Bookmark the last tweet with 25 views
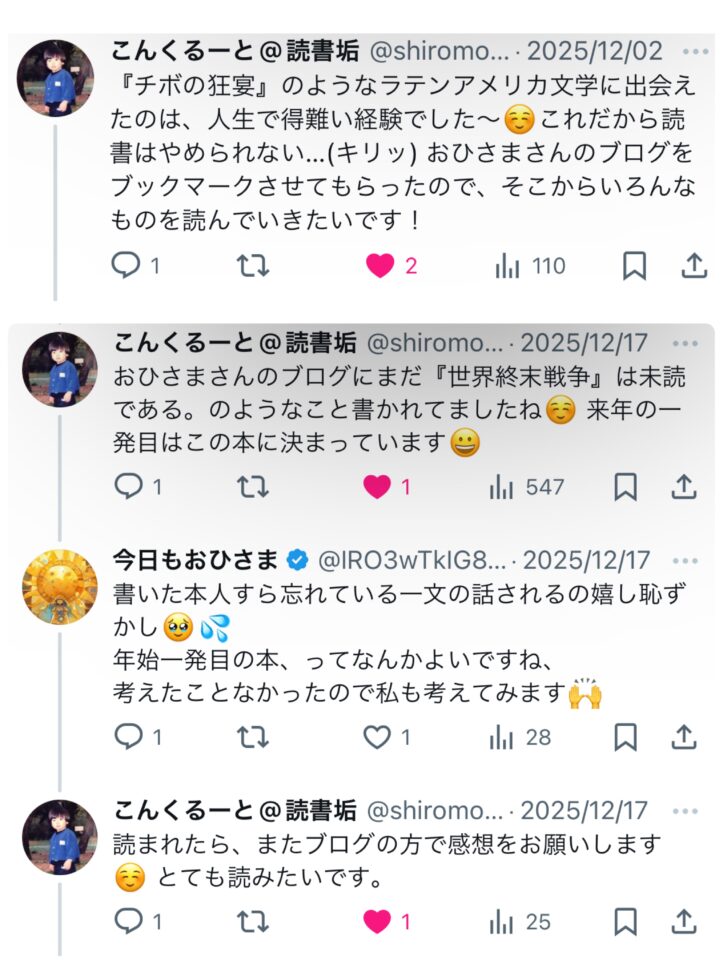Viewport: 723px width, 964px height. (x=626, y=922)
